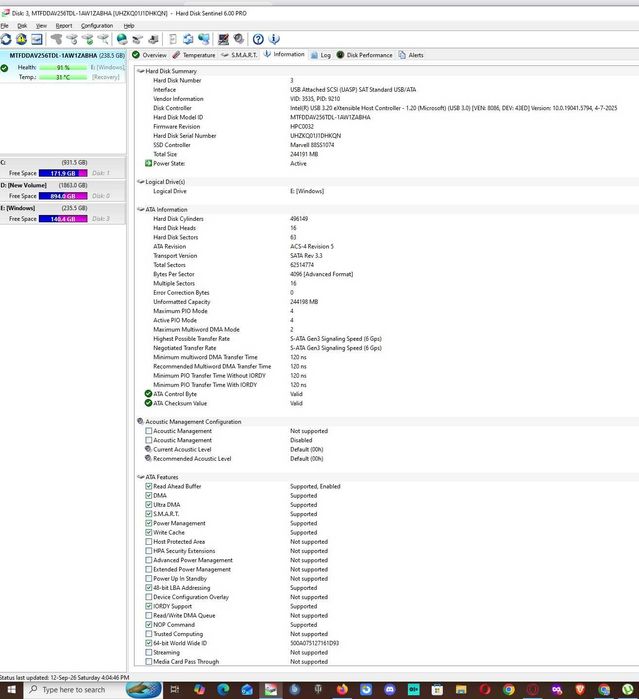Open the File menu

[4, 26]
